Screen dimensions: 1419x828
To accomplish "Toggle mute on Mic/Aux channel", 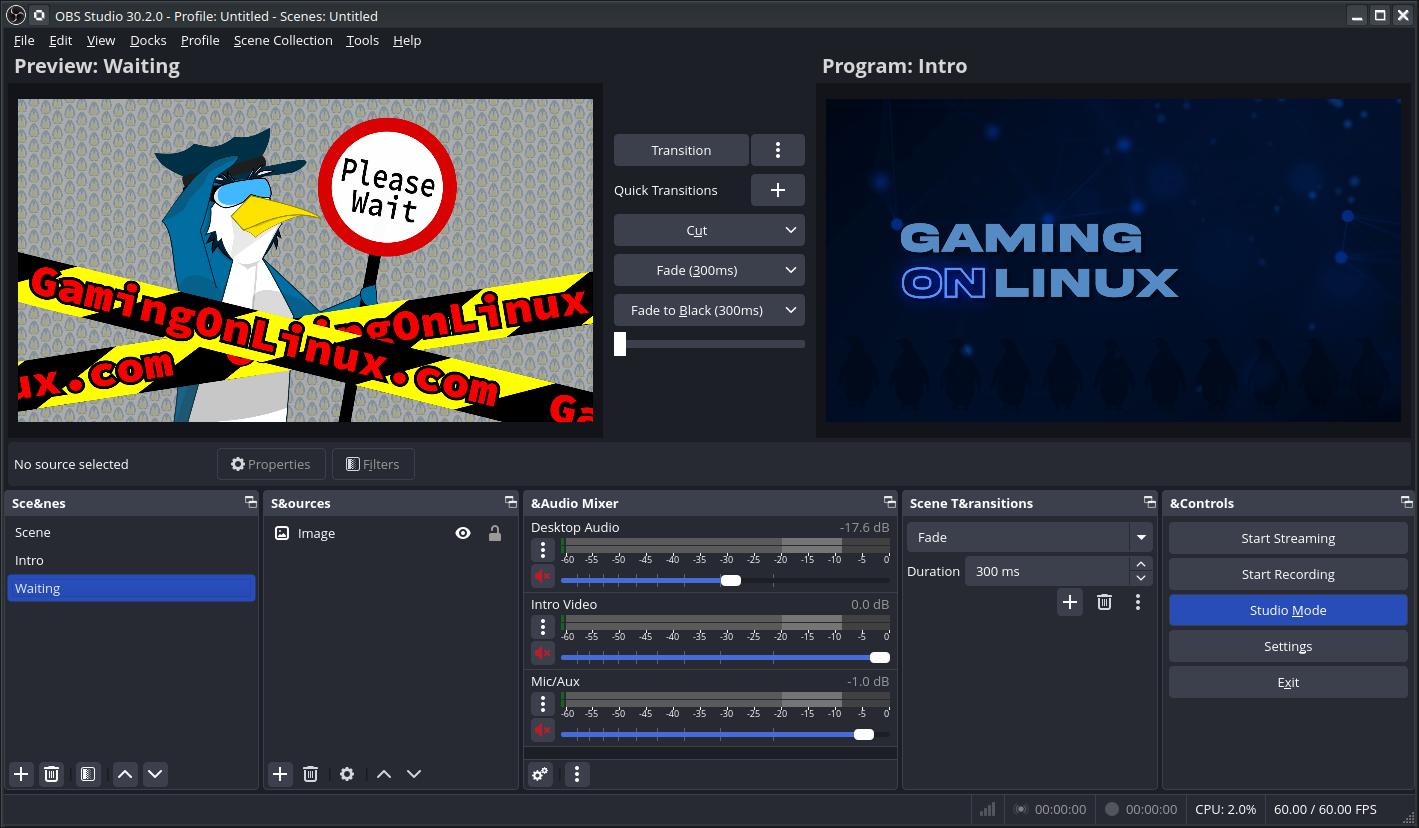I will [542, 730].
